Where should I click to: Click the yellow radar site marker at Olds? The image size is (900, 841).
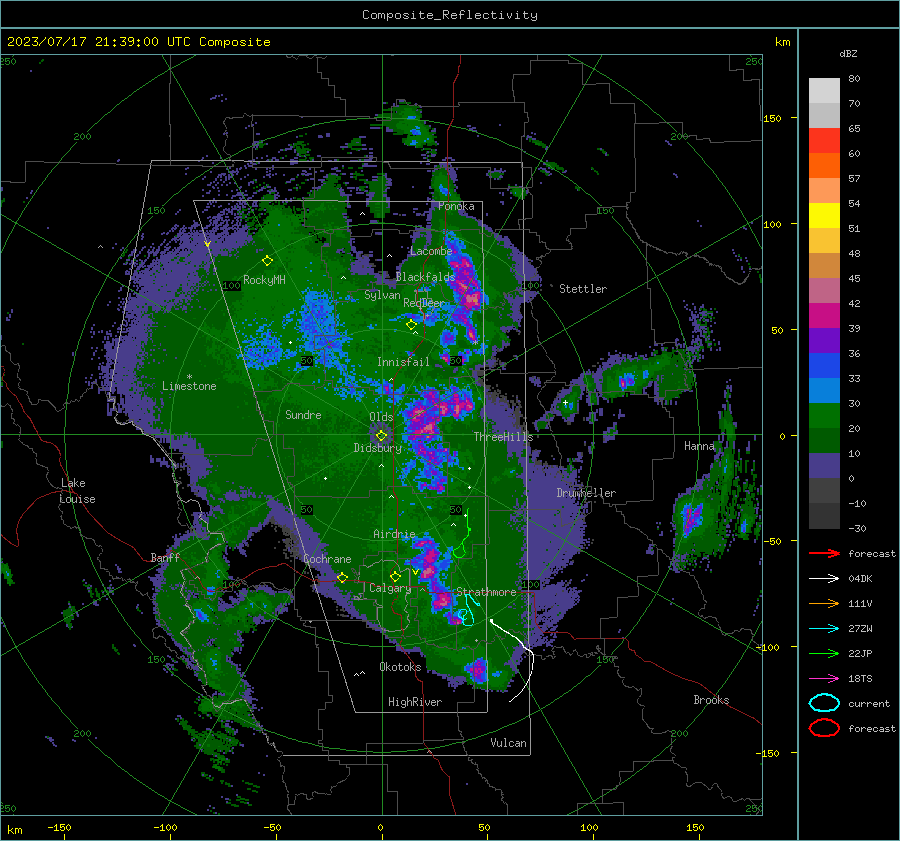tap(381, 436)
